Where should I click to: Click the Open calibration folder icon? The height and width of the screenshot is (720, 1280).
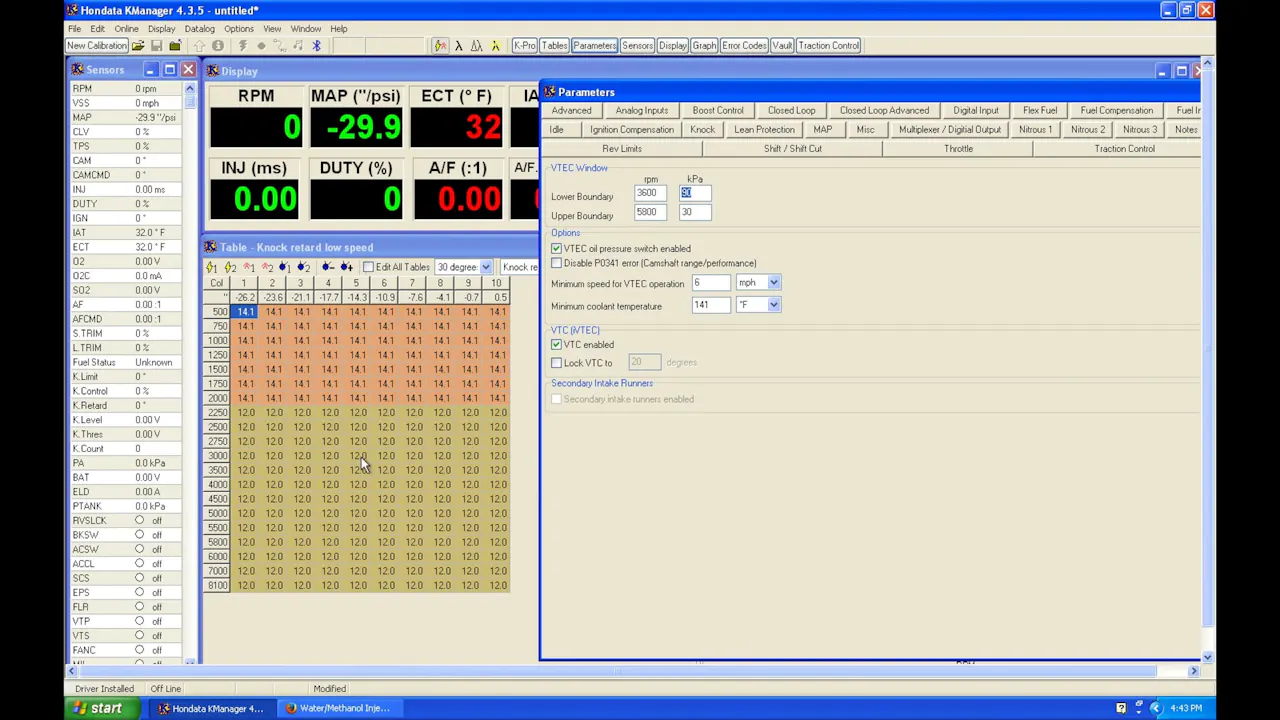(138, 45)
